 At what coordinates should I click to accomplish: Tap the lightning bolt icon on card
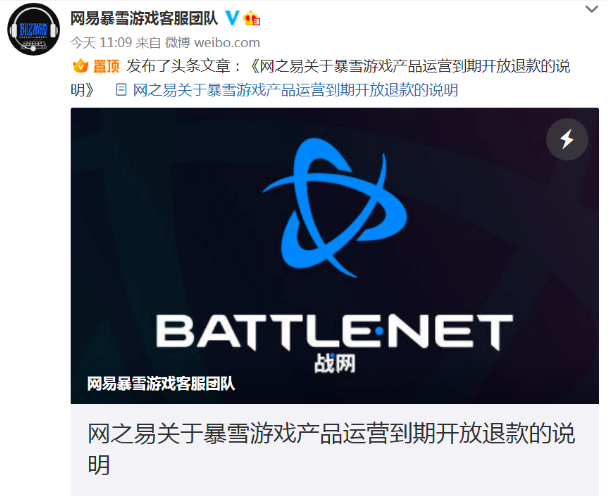(x=567, y=139)
